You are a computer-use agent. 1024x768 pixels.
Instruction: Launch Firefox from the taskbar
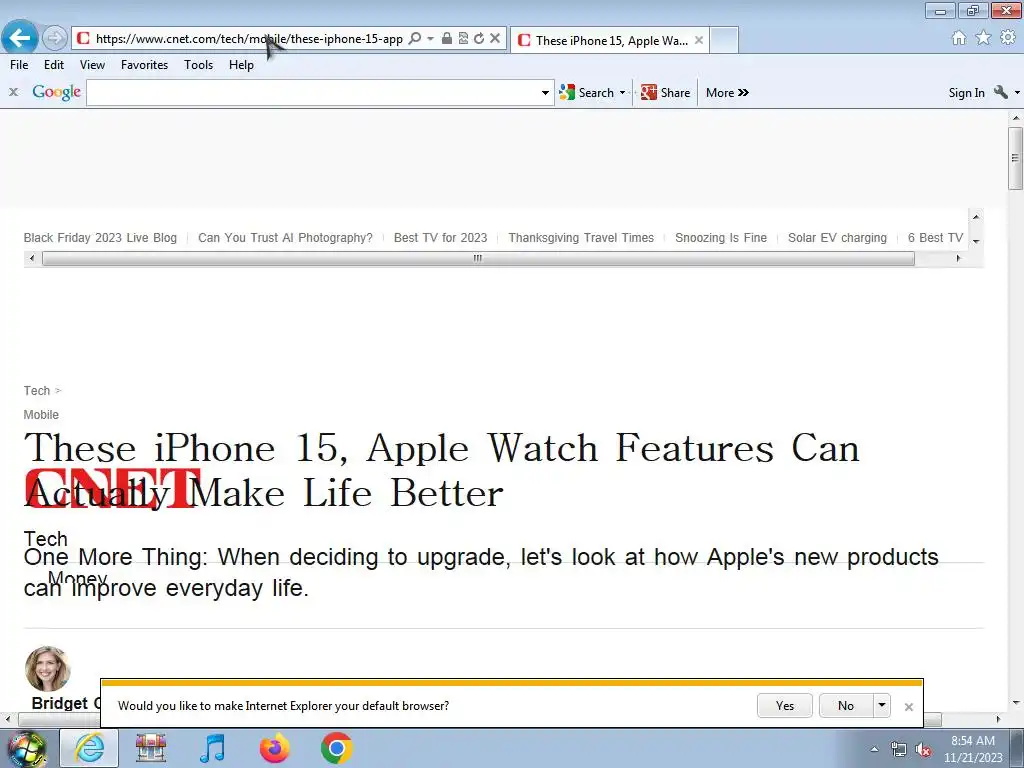pyautogui.click(x=275, y=749)
